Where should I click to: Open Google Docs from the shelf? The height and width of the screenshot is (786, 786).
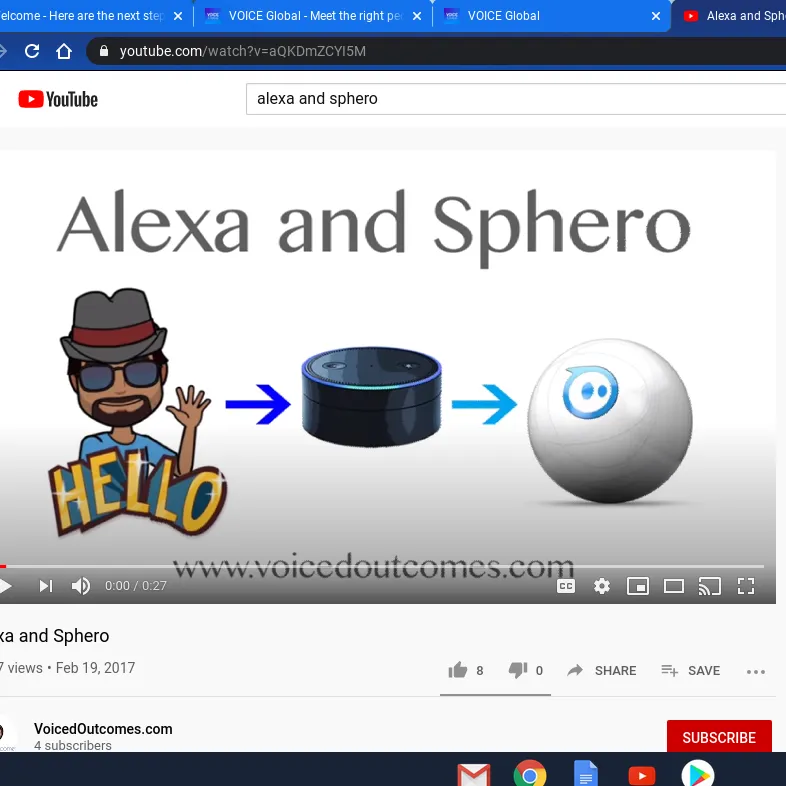(585, 774)
